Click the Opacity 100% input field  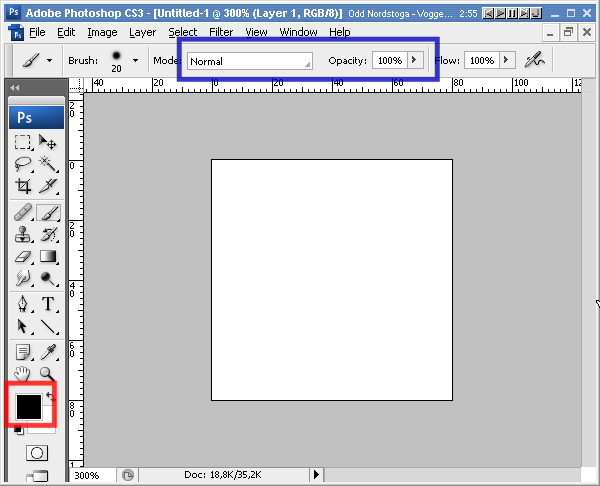click(x=390, y=60)
